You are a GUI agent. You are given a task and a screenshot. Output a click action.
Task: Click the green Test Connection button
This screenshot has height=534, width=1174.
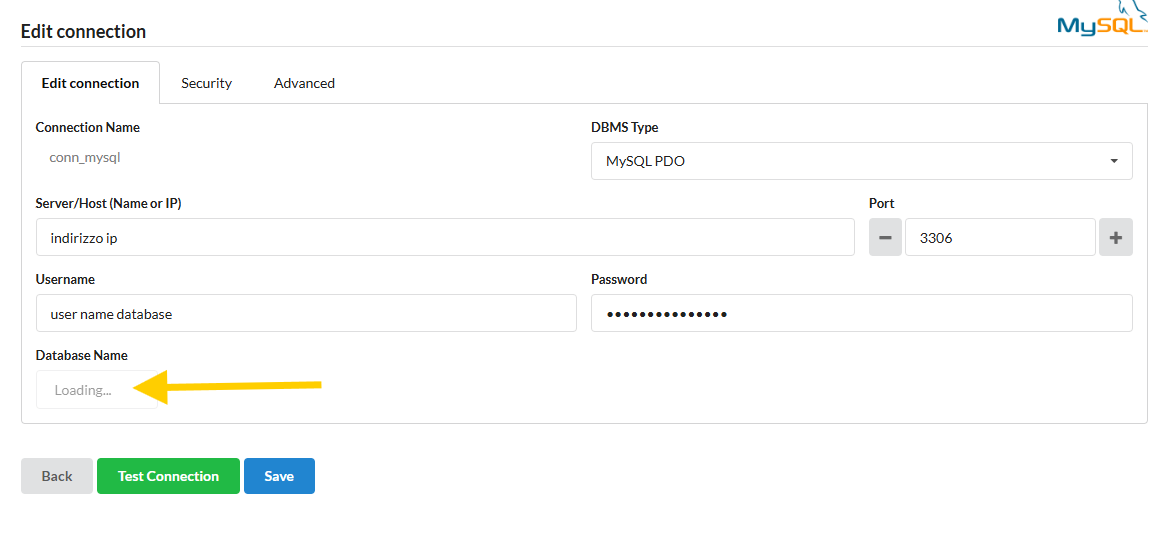168,476
